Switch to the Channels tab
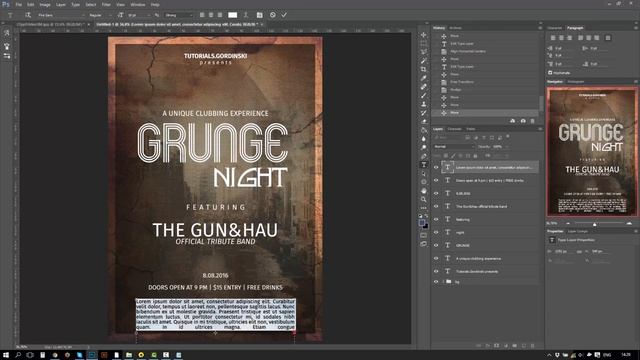Screen dimensions: 640x360 pyautogui.click(x=455, y=129)
